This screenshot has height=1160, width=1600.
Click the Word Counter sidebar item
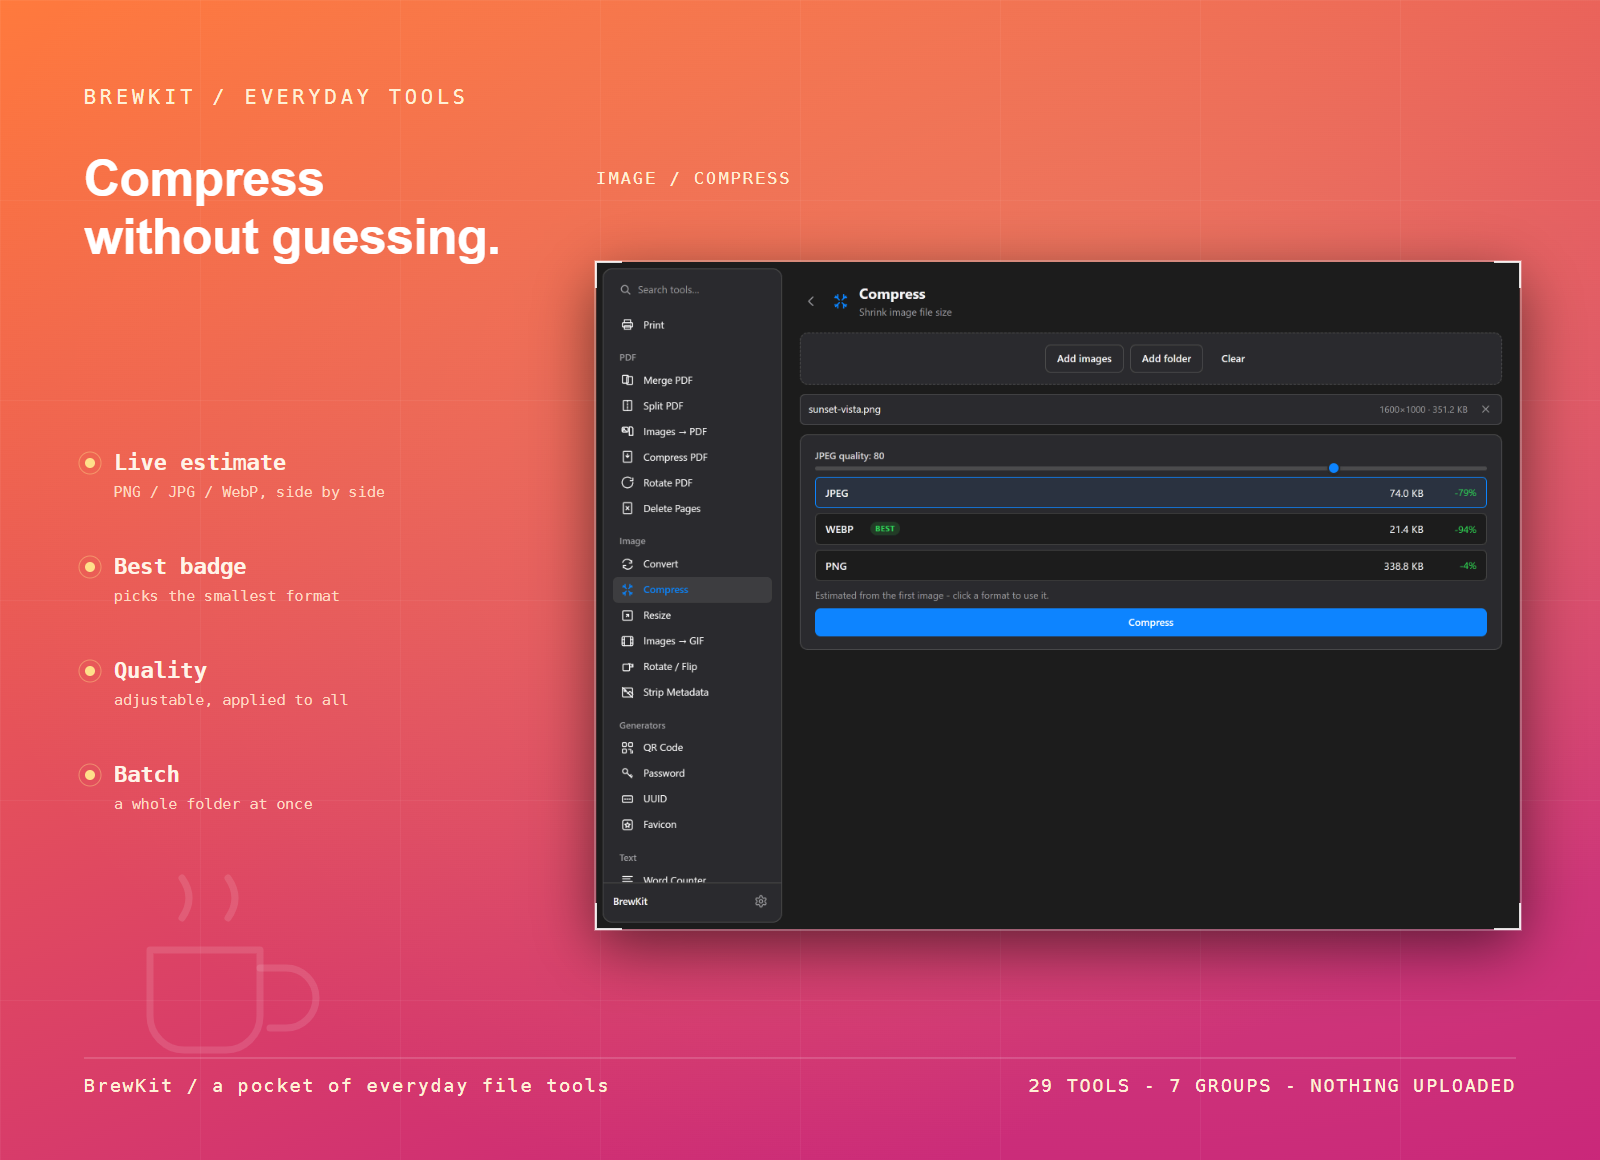(x=674, y=880)
